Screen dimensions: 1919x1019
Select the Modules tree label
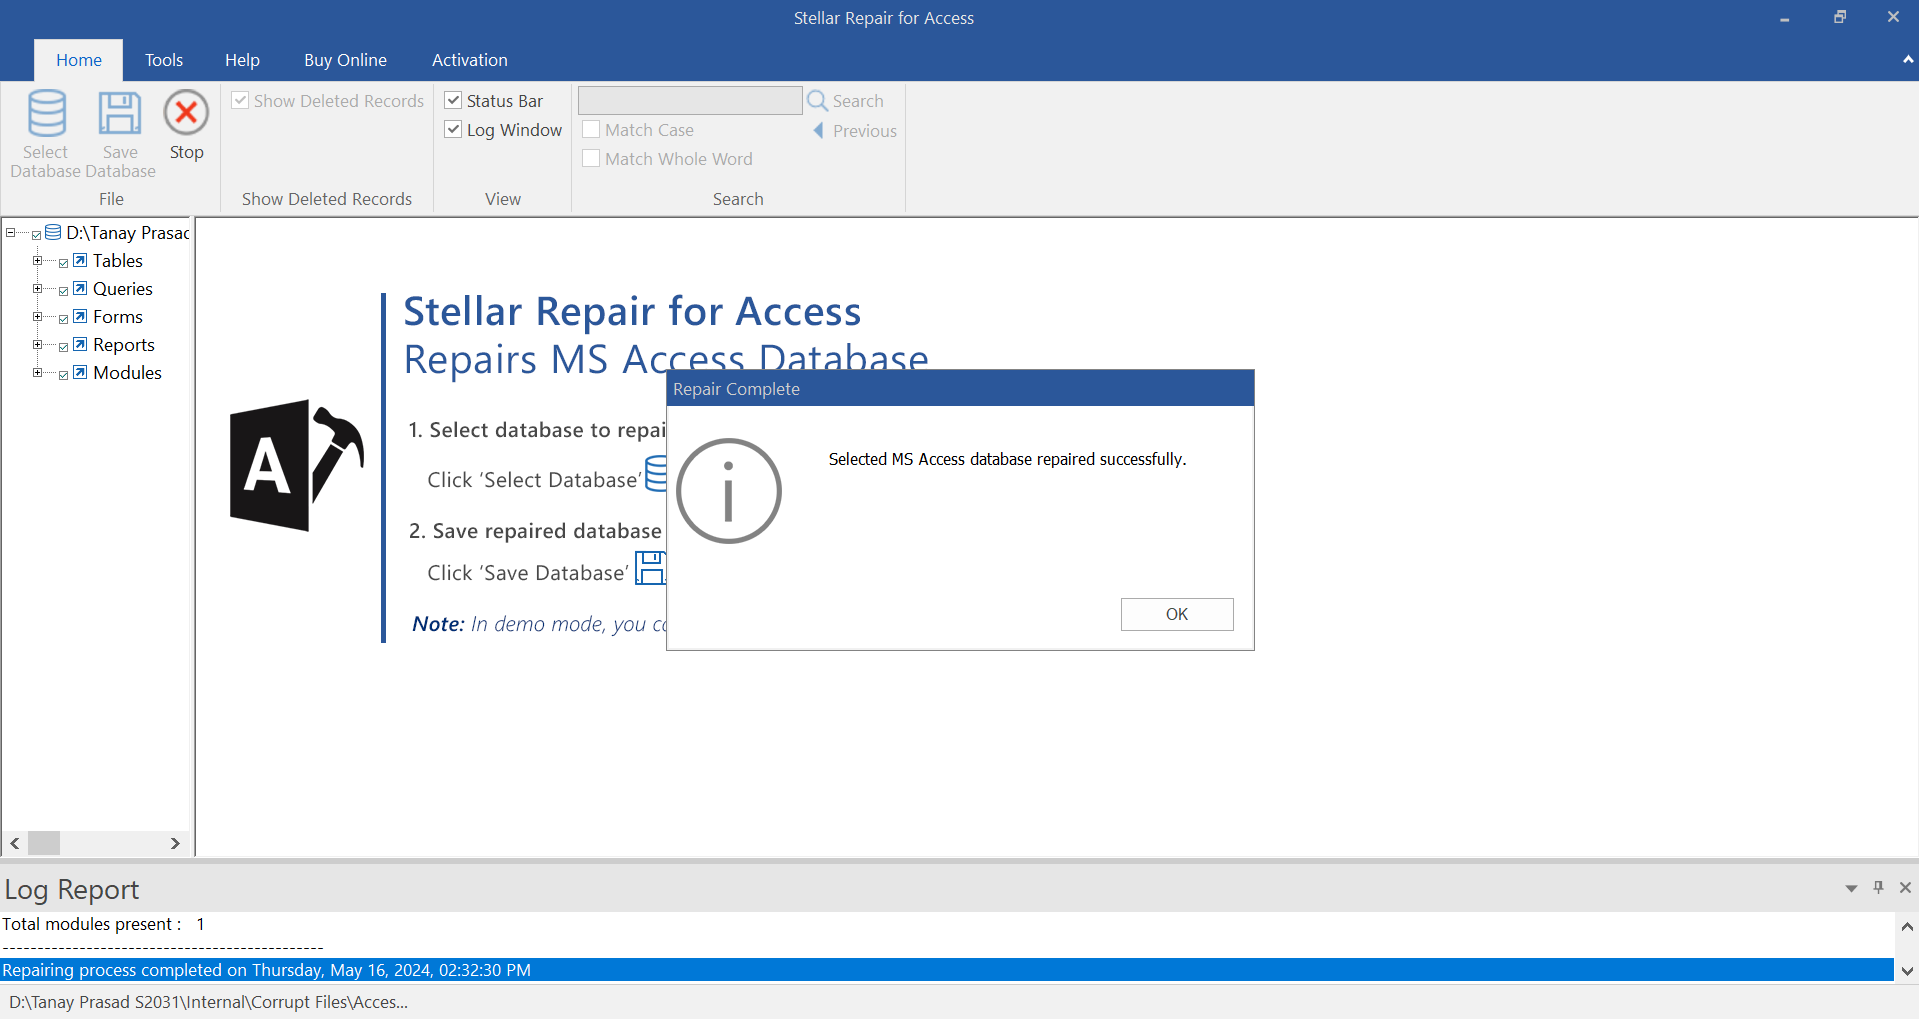[127, 373]
